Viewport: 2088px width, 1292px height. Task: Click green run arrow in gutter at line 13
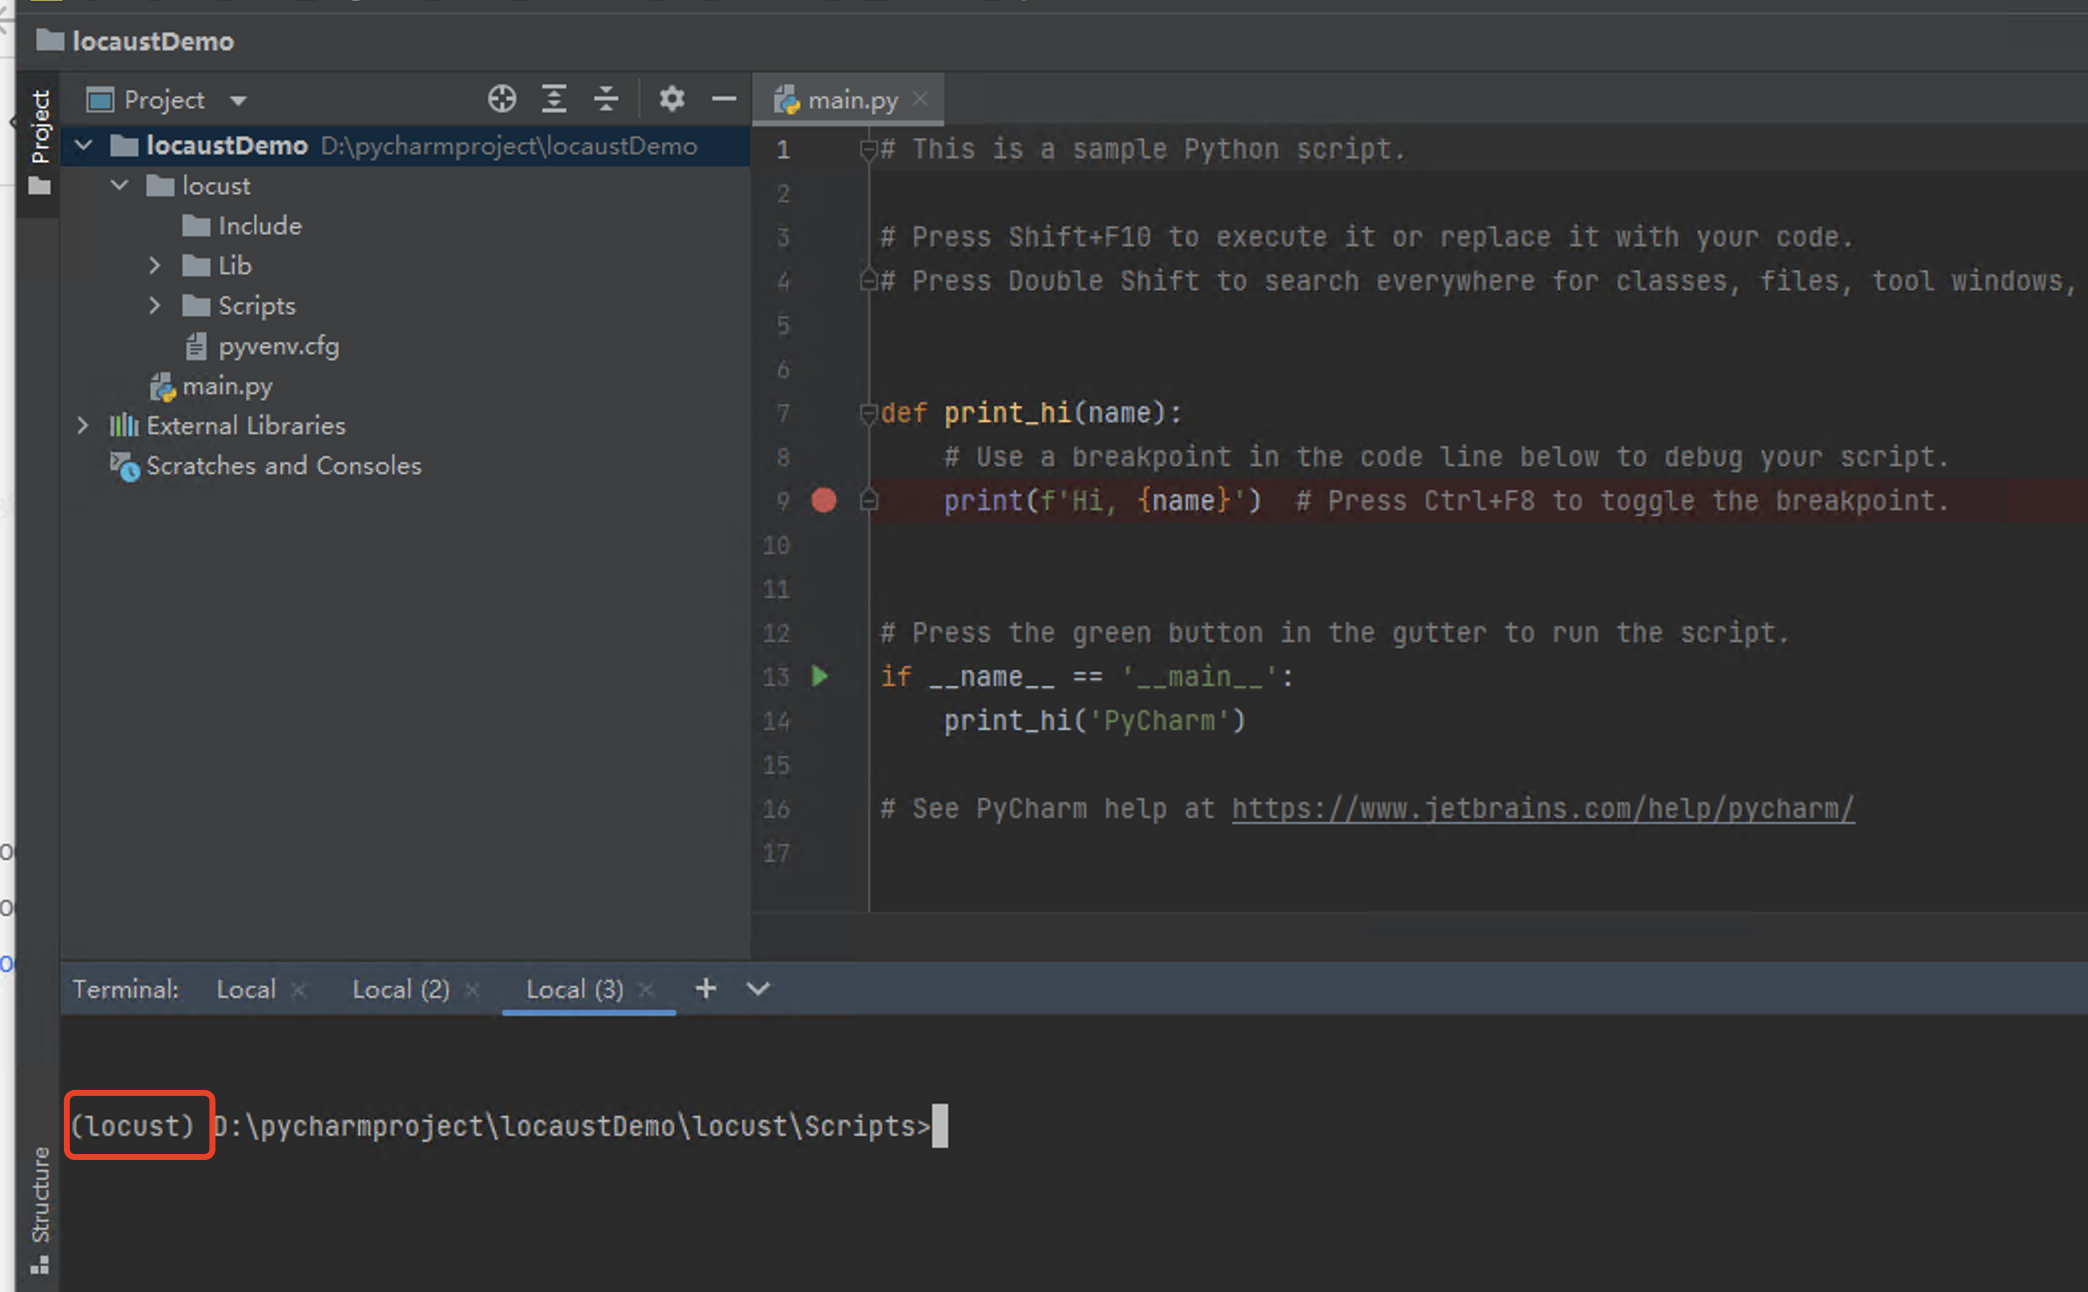820,676
